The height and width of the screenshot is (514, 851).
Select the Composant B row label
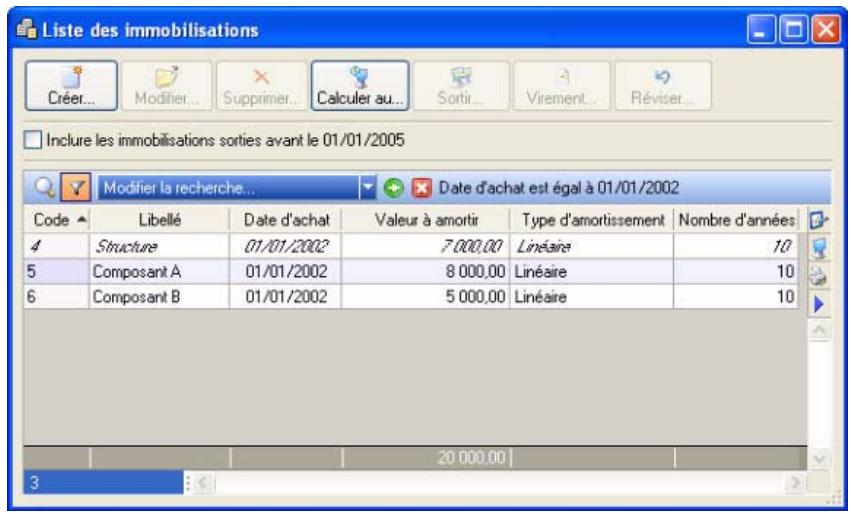(136, 297)
